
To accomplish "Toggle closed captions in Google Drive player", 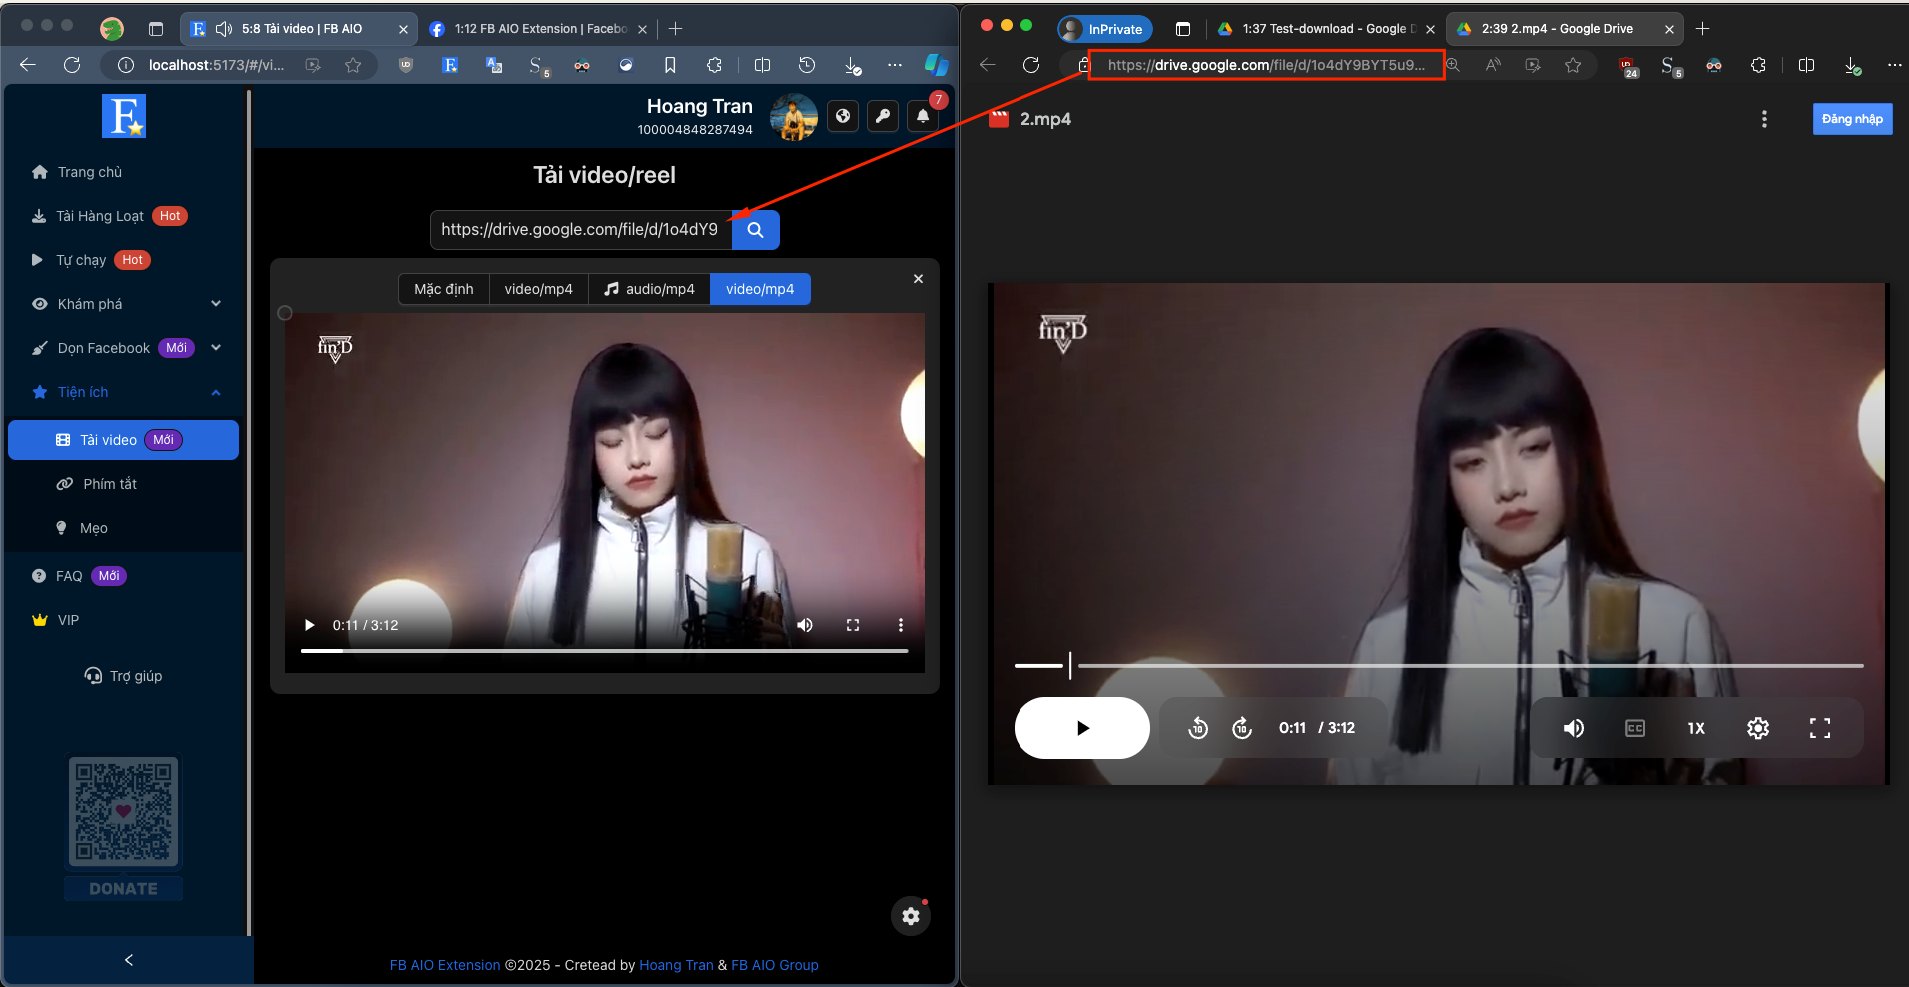I will [1635, 728].
